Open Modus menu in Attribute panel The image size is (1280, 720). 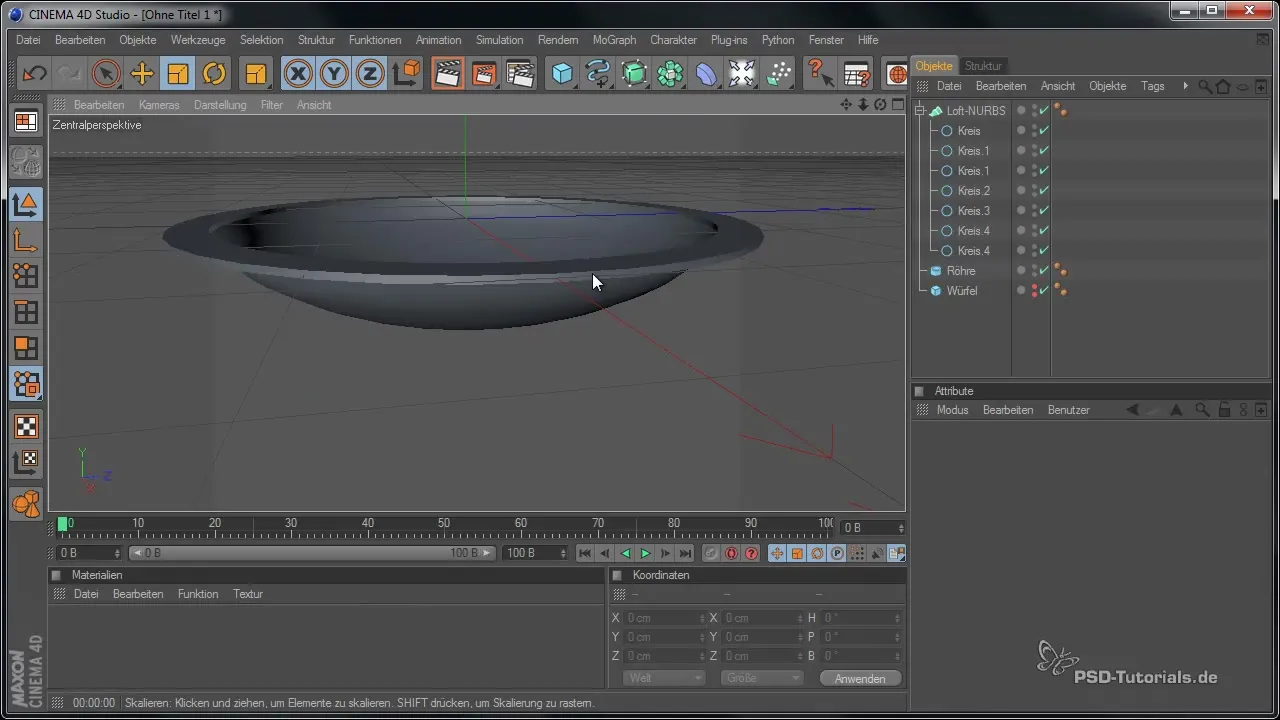pos(952,410)
